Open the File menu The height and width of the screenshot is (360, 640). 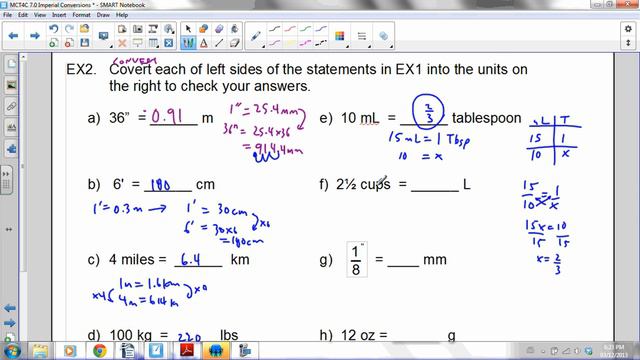[x=7, y=15]
